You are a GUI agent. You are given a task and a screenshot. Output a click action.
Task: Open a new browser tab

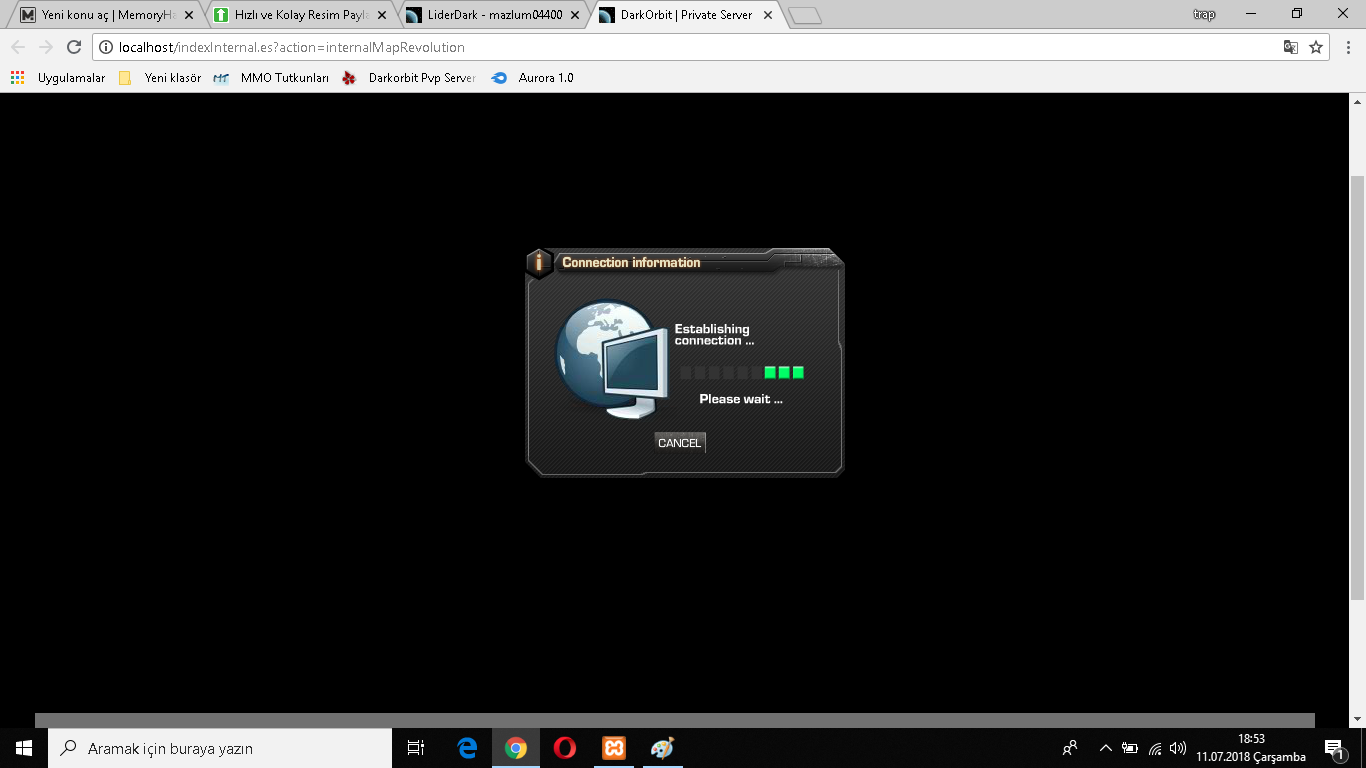(805, 15)
